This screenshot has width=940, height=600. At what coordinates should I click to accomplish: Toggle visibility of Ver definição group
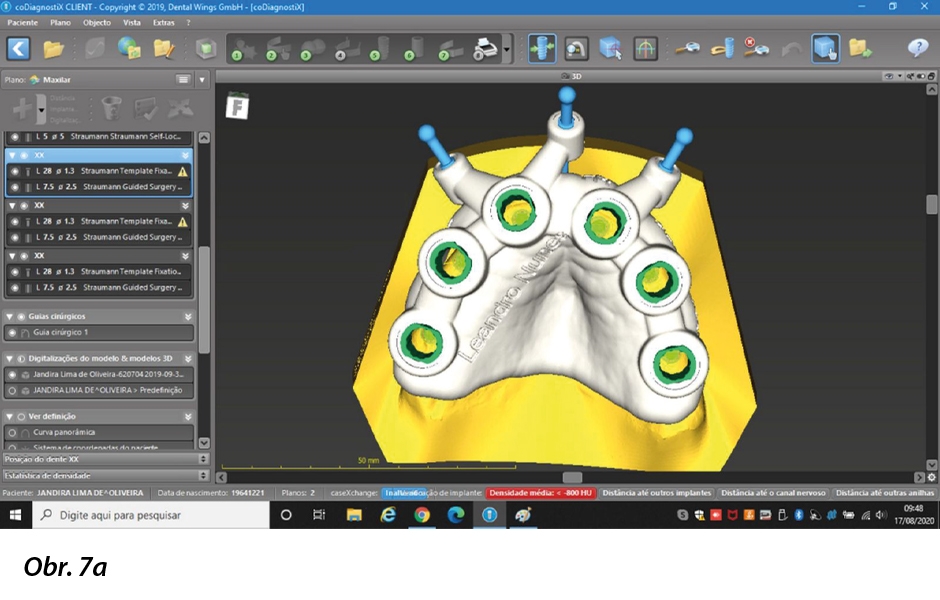tap(22, 417)
